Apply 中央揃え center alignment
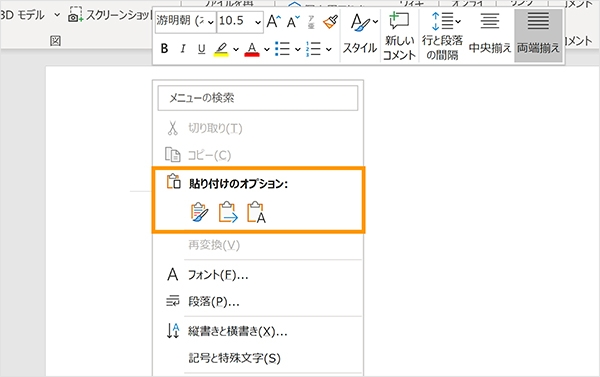 point(490,35)
